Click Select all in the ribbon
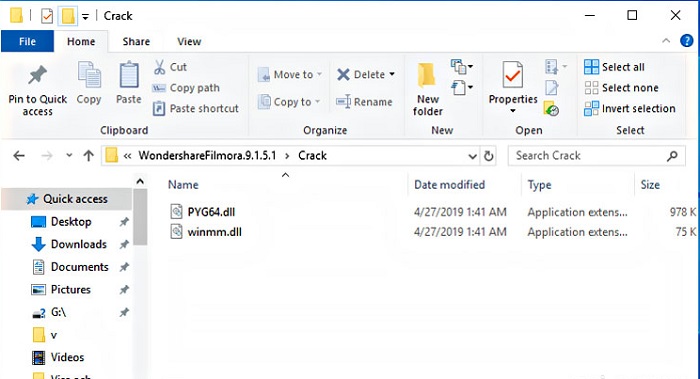Viewport: 700px width, 379px height. coord(615,67)
